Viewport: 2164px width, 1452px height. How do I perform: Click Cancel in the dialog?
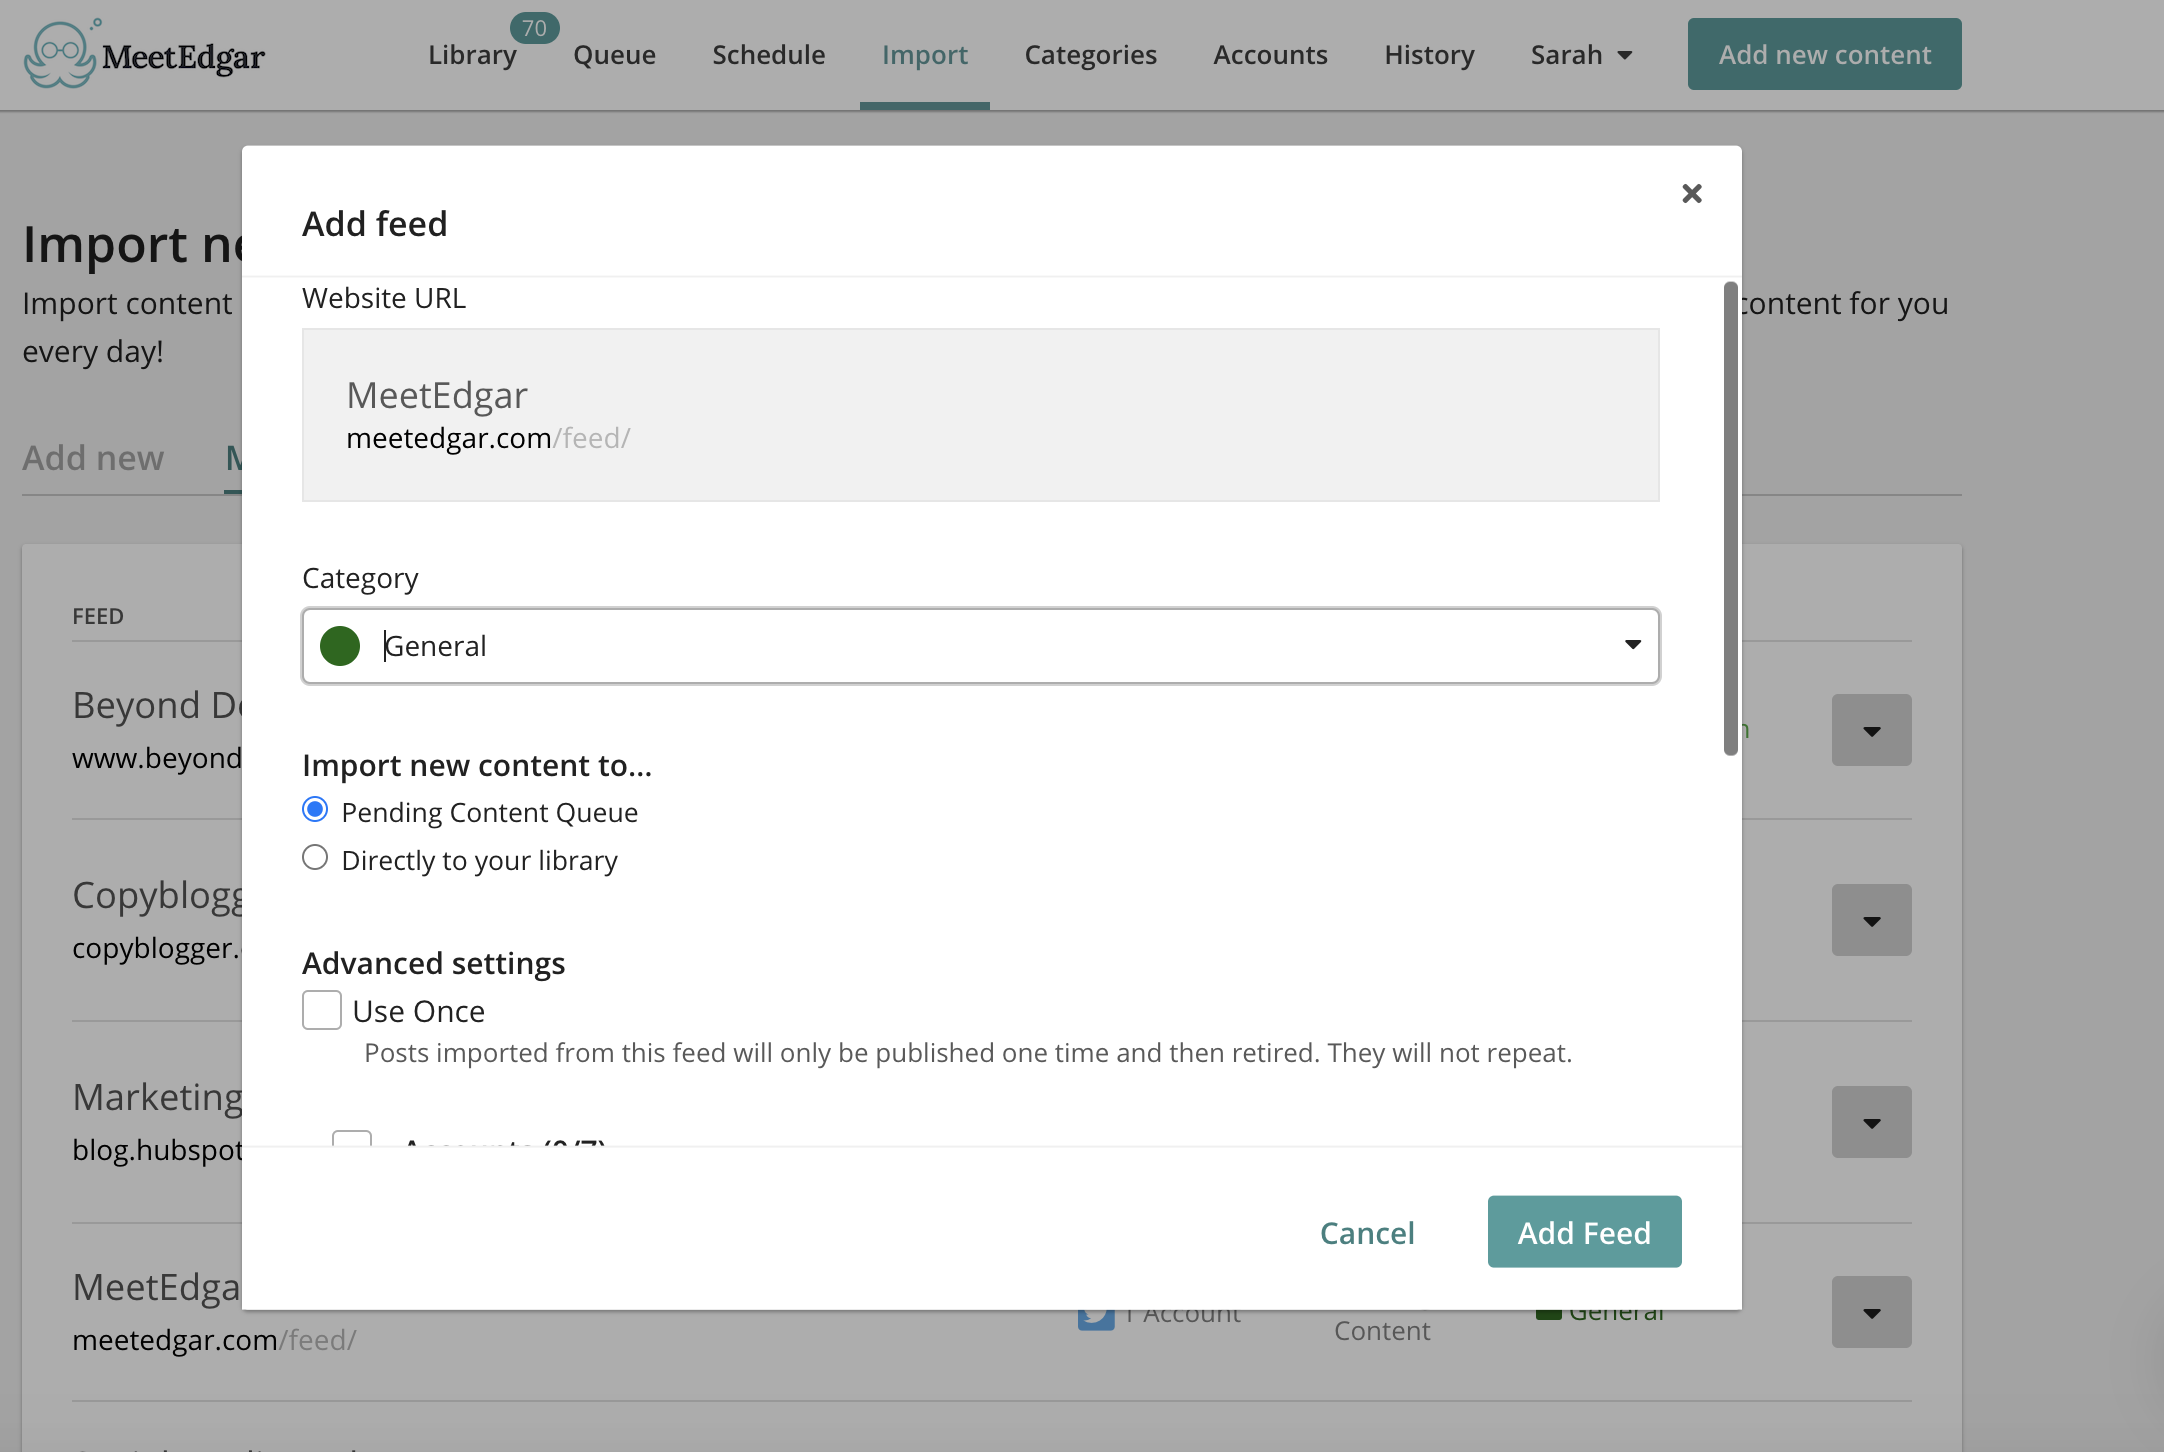click(x=1367, y=1232)
